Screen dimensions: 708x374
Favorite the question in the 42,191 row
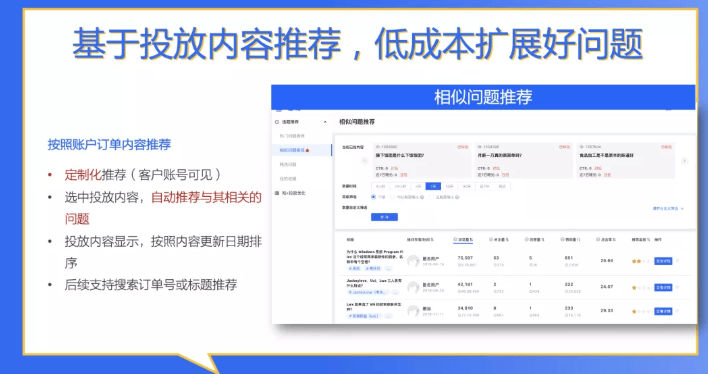pos(678,287)
